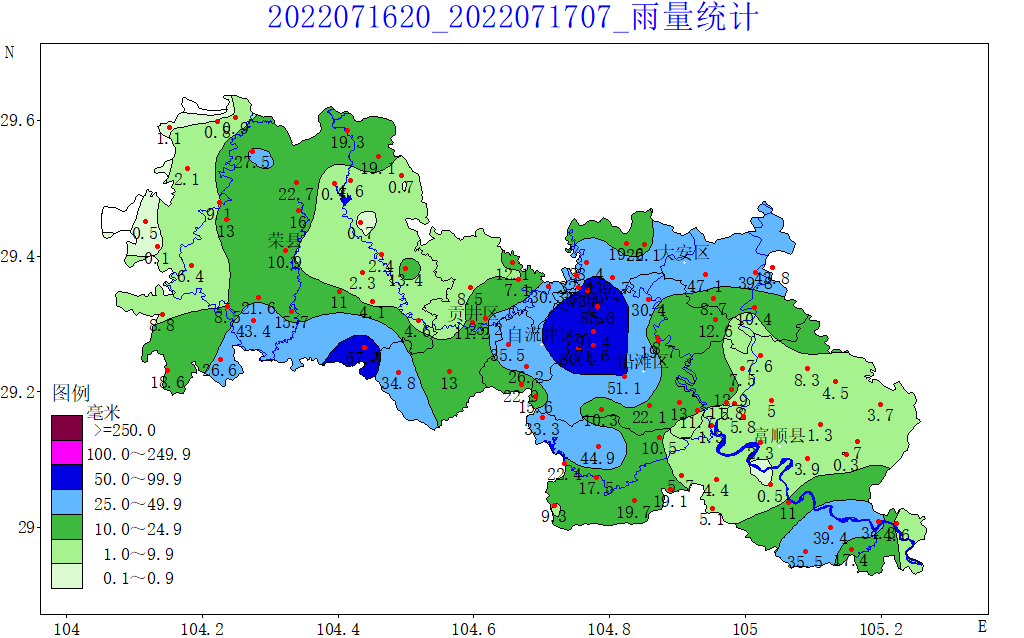This screenshot has width=1024, height=638.
Task: Click the map title 2022071620_2022071707_雨量统计
Action: tap(513, 17)
